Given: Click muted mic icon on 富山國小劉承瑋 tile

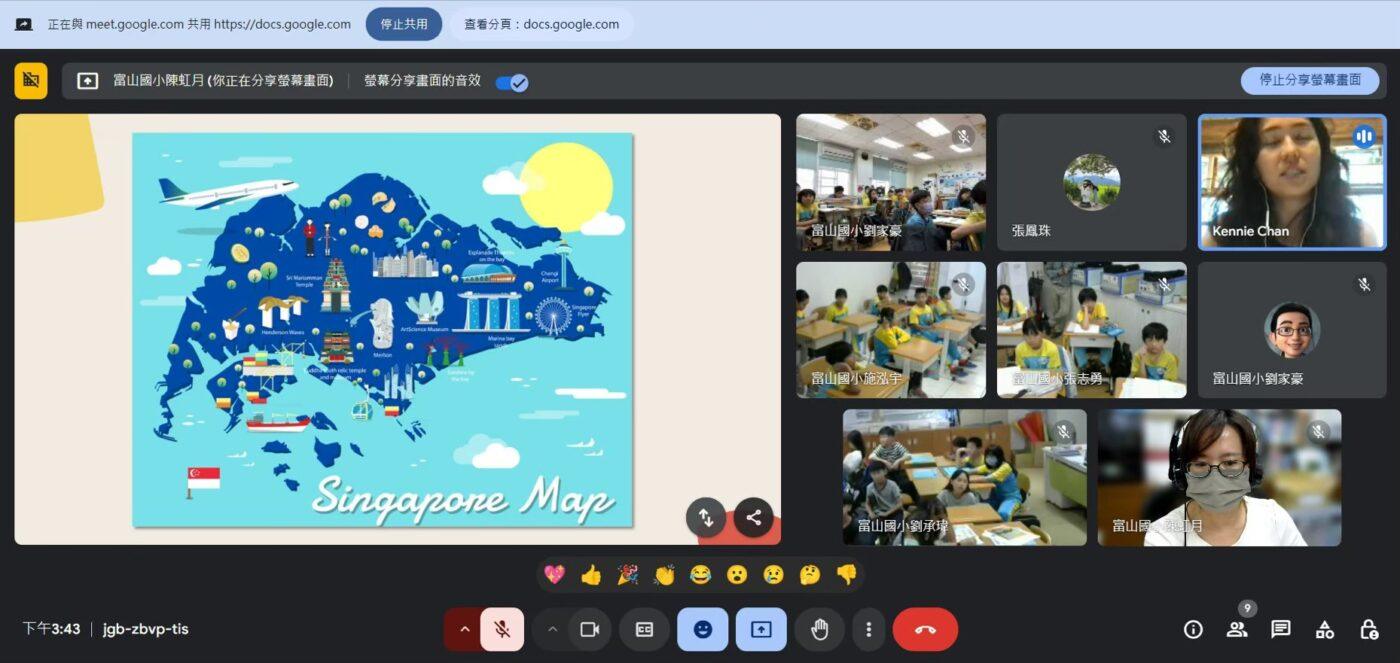Looking at the screenshot, I should 1064,431.
